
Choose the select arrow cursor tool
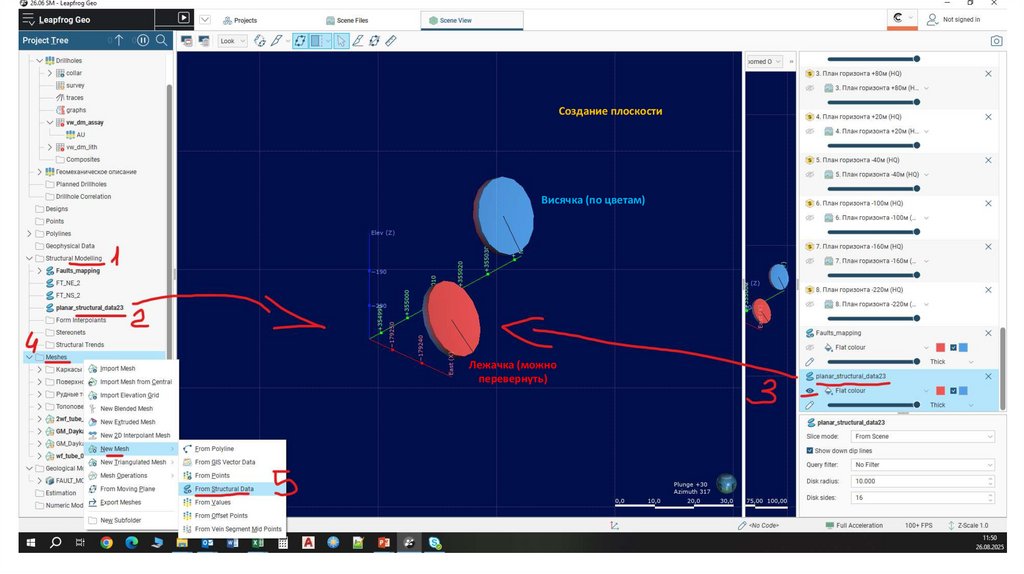[x=341, y=41]
